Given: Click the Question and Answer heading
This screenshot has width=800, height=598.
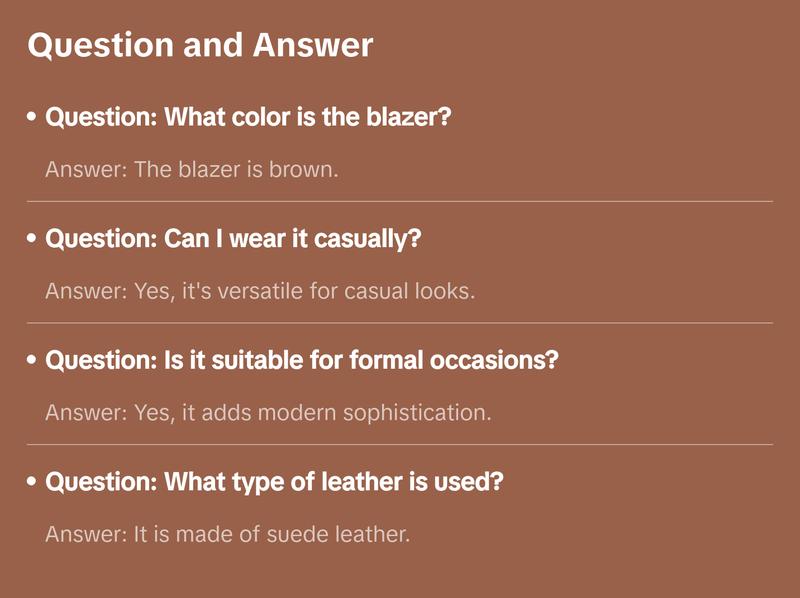Looking at the screenshot, I should click(200, 45).
